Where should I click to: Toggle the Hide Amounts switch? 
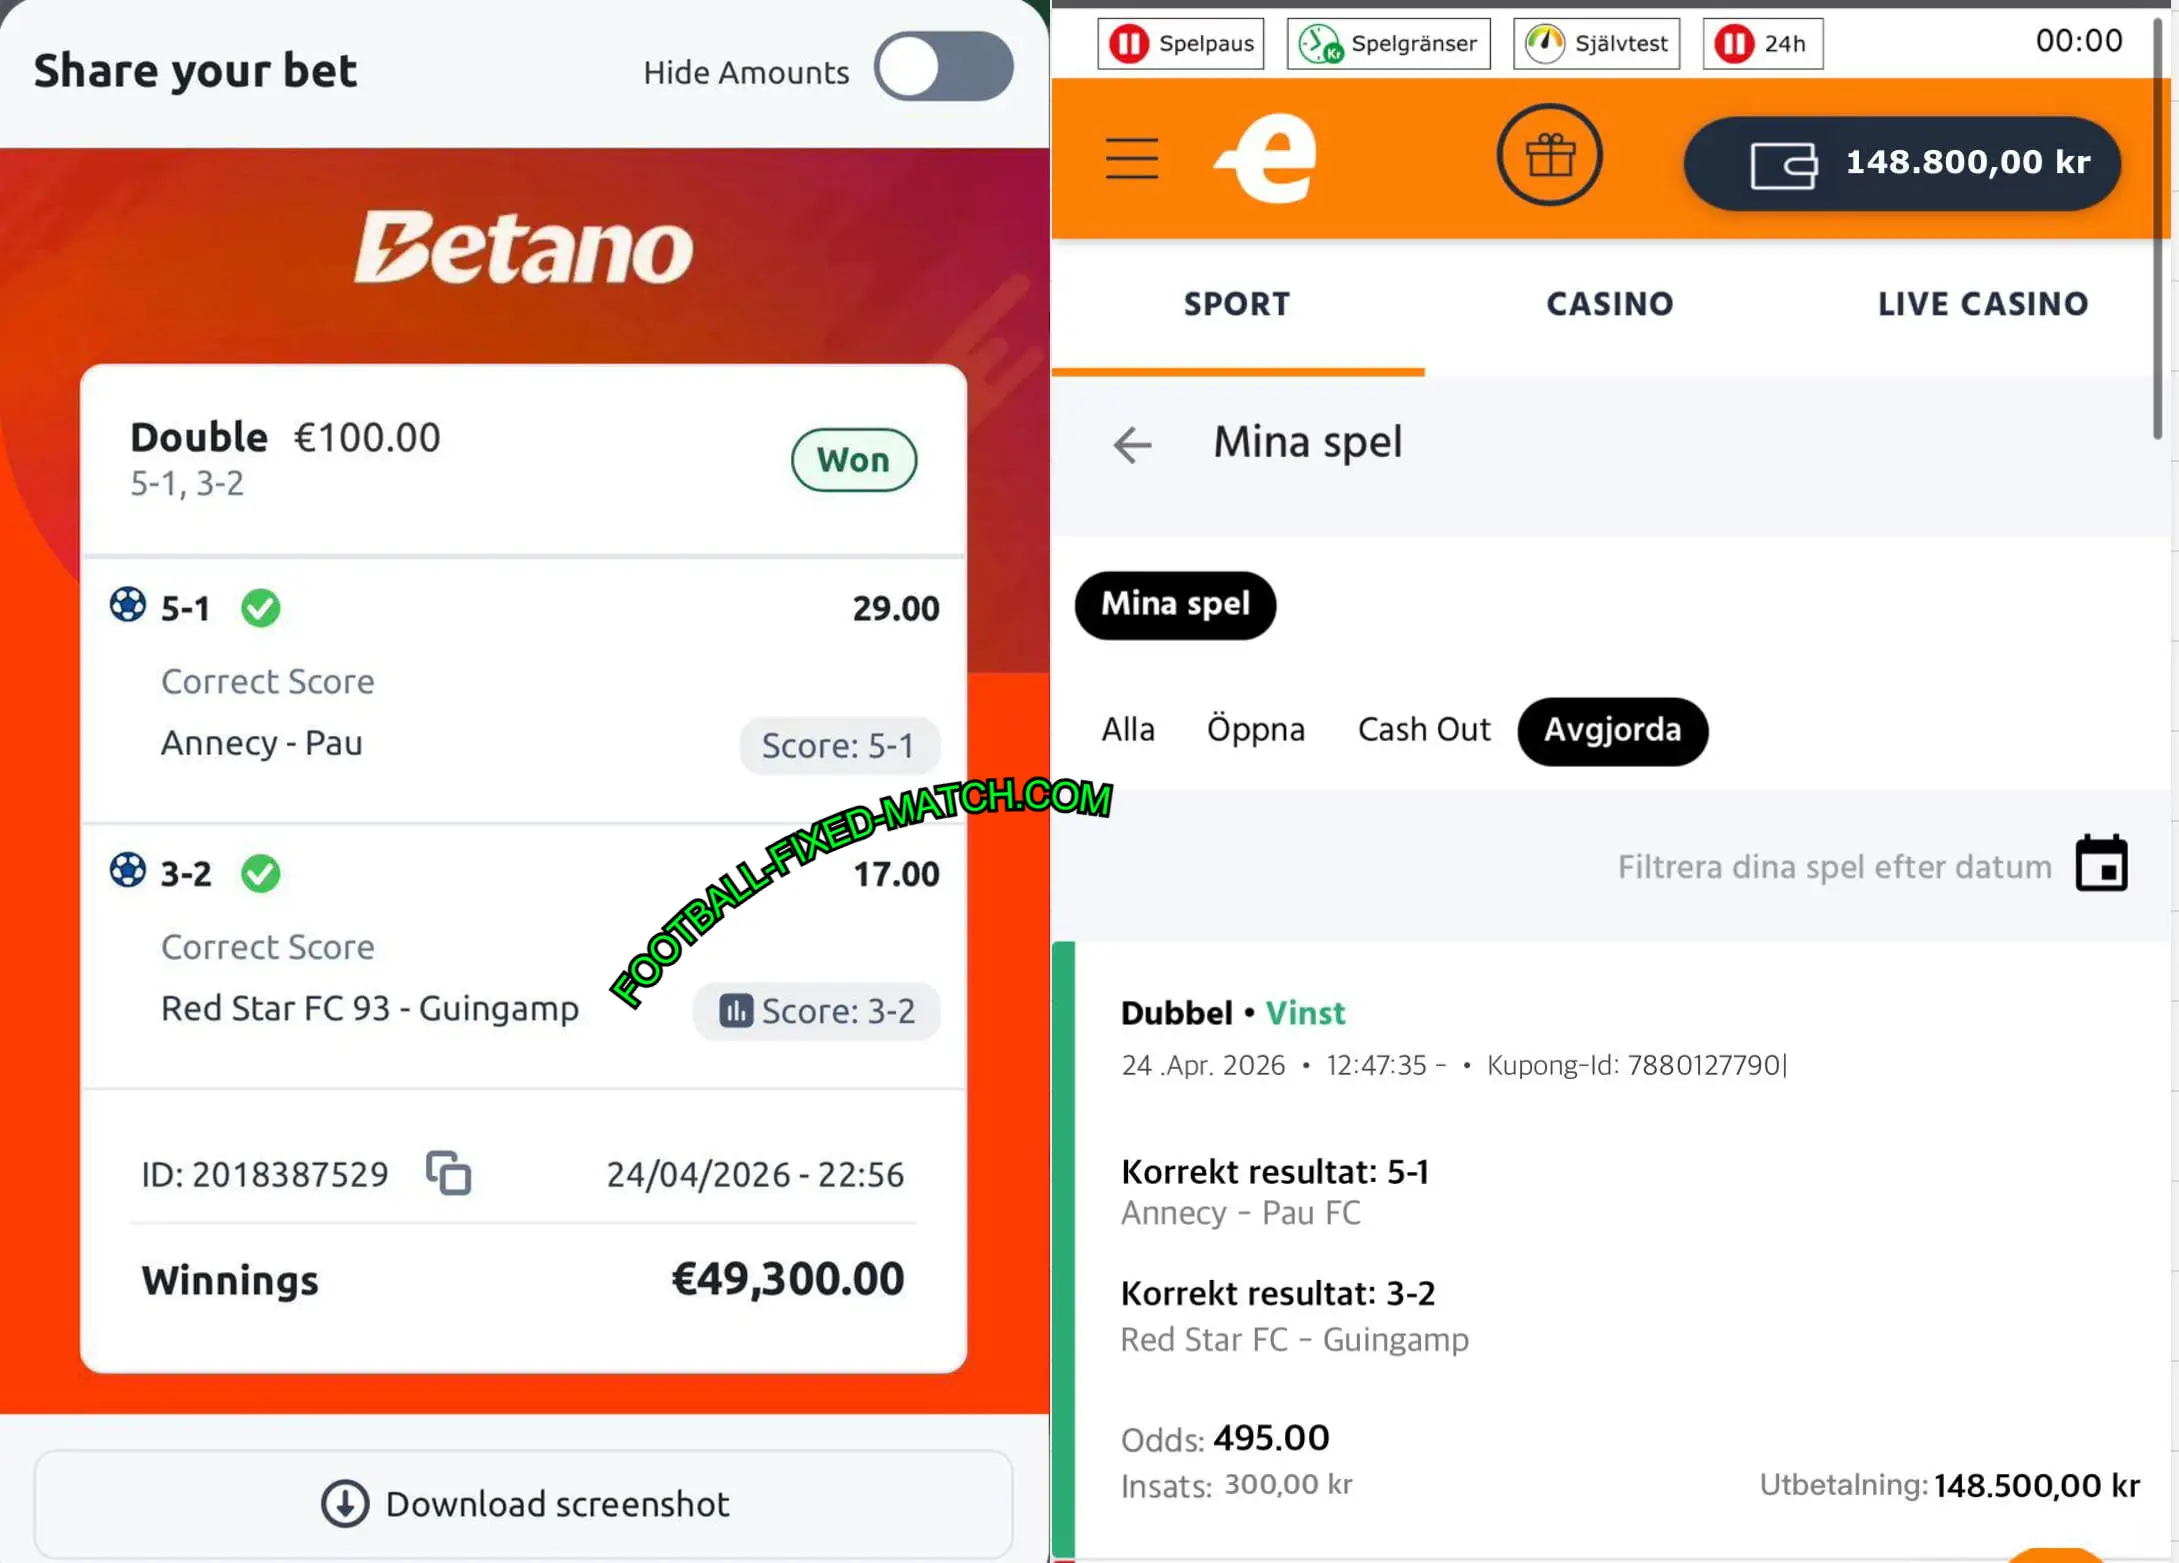tap(943, 67)
